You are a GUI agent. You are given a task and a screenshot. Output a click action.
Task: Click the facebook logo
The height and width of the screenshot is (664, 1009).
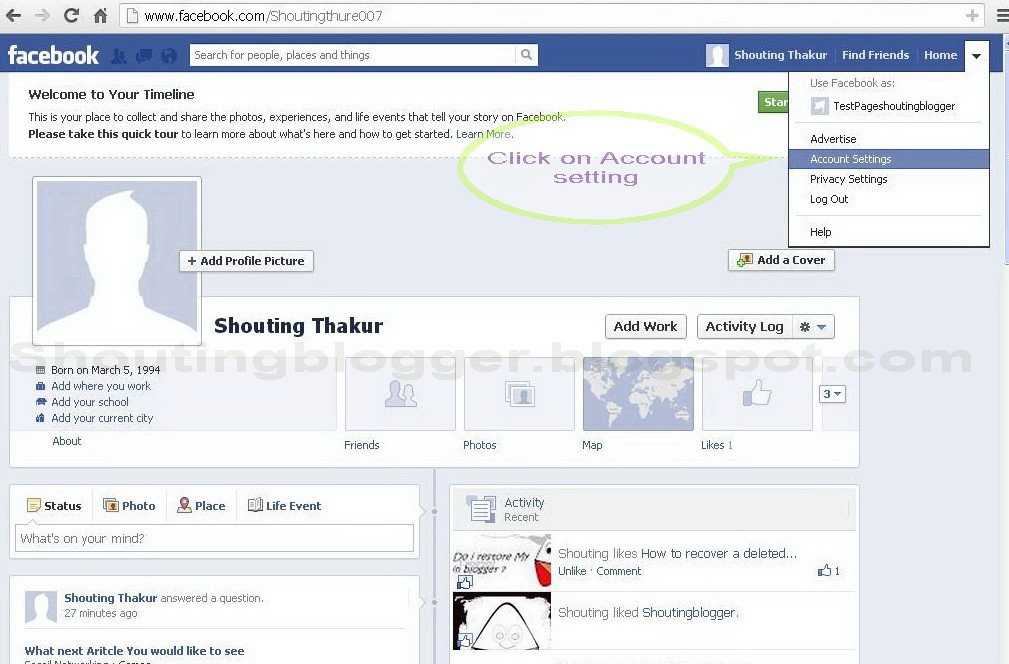coord(53,55)
